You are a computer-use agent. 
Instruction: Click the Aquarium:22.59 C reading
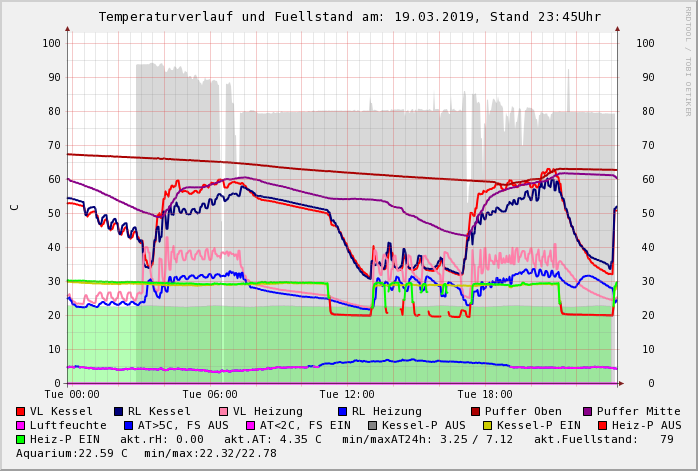click(x=72, y=454)
